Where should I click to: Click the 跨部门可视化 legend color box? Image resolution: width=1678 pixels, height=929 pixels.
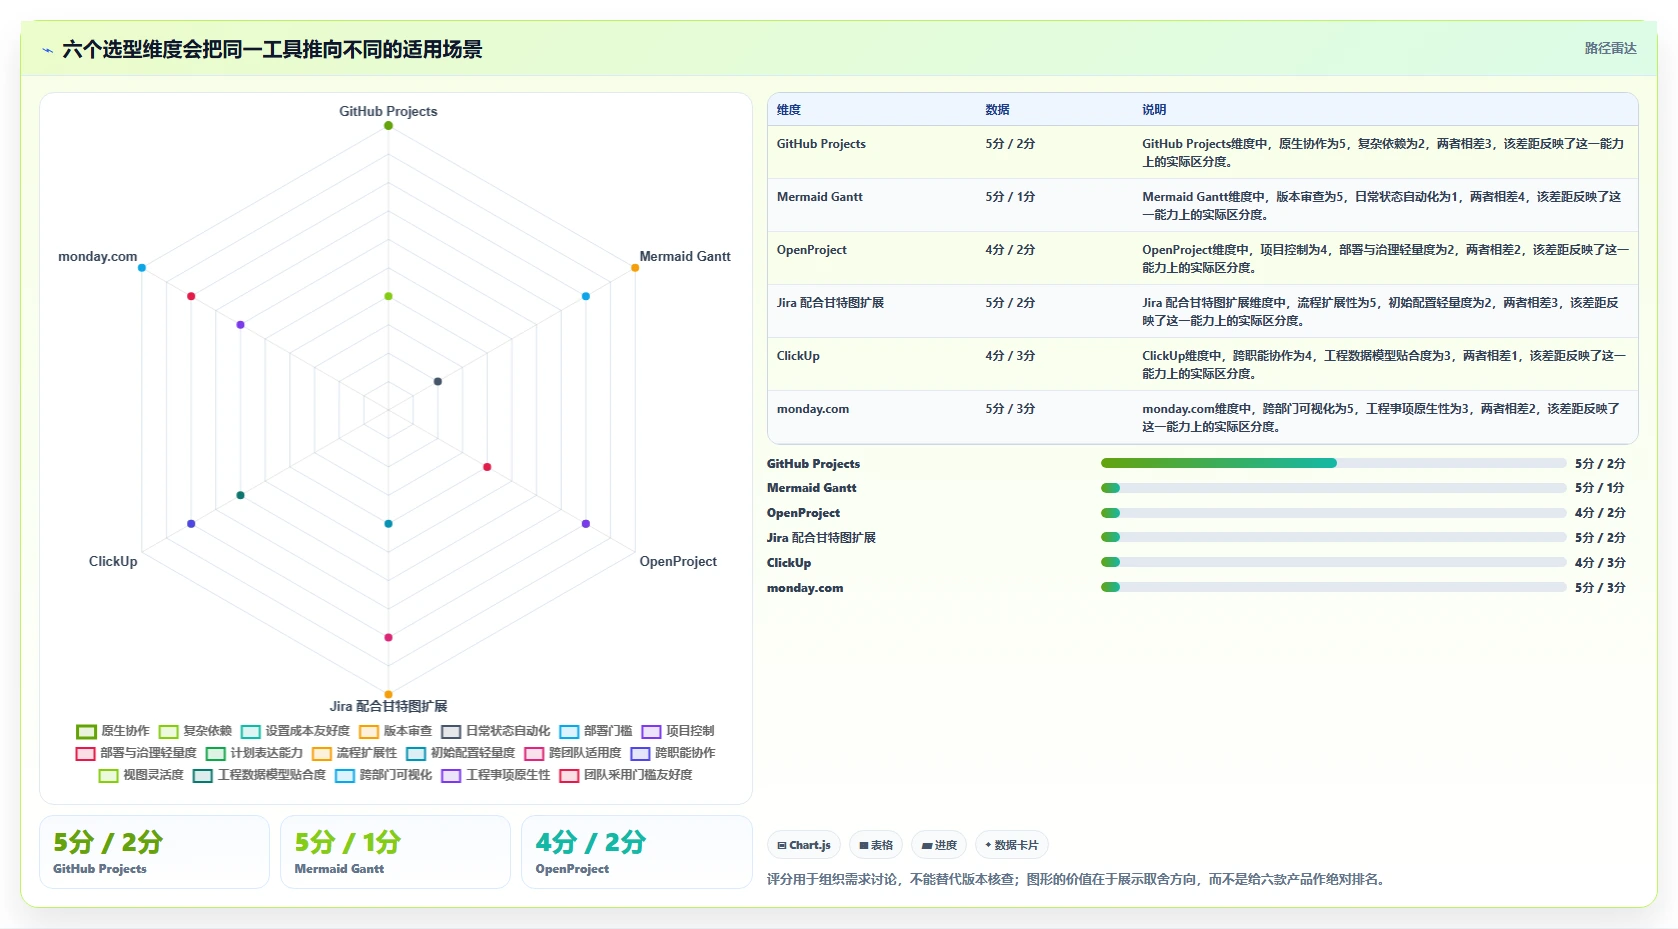345,776
